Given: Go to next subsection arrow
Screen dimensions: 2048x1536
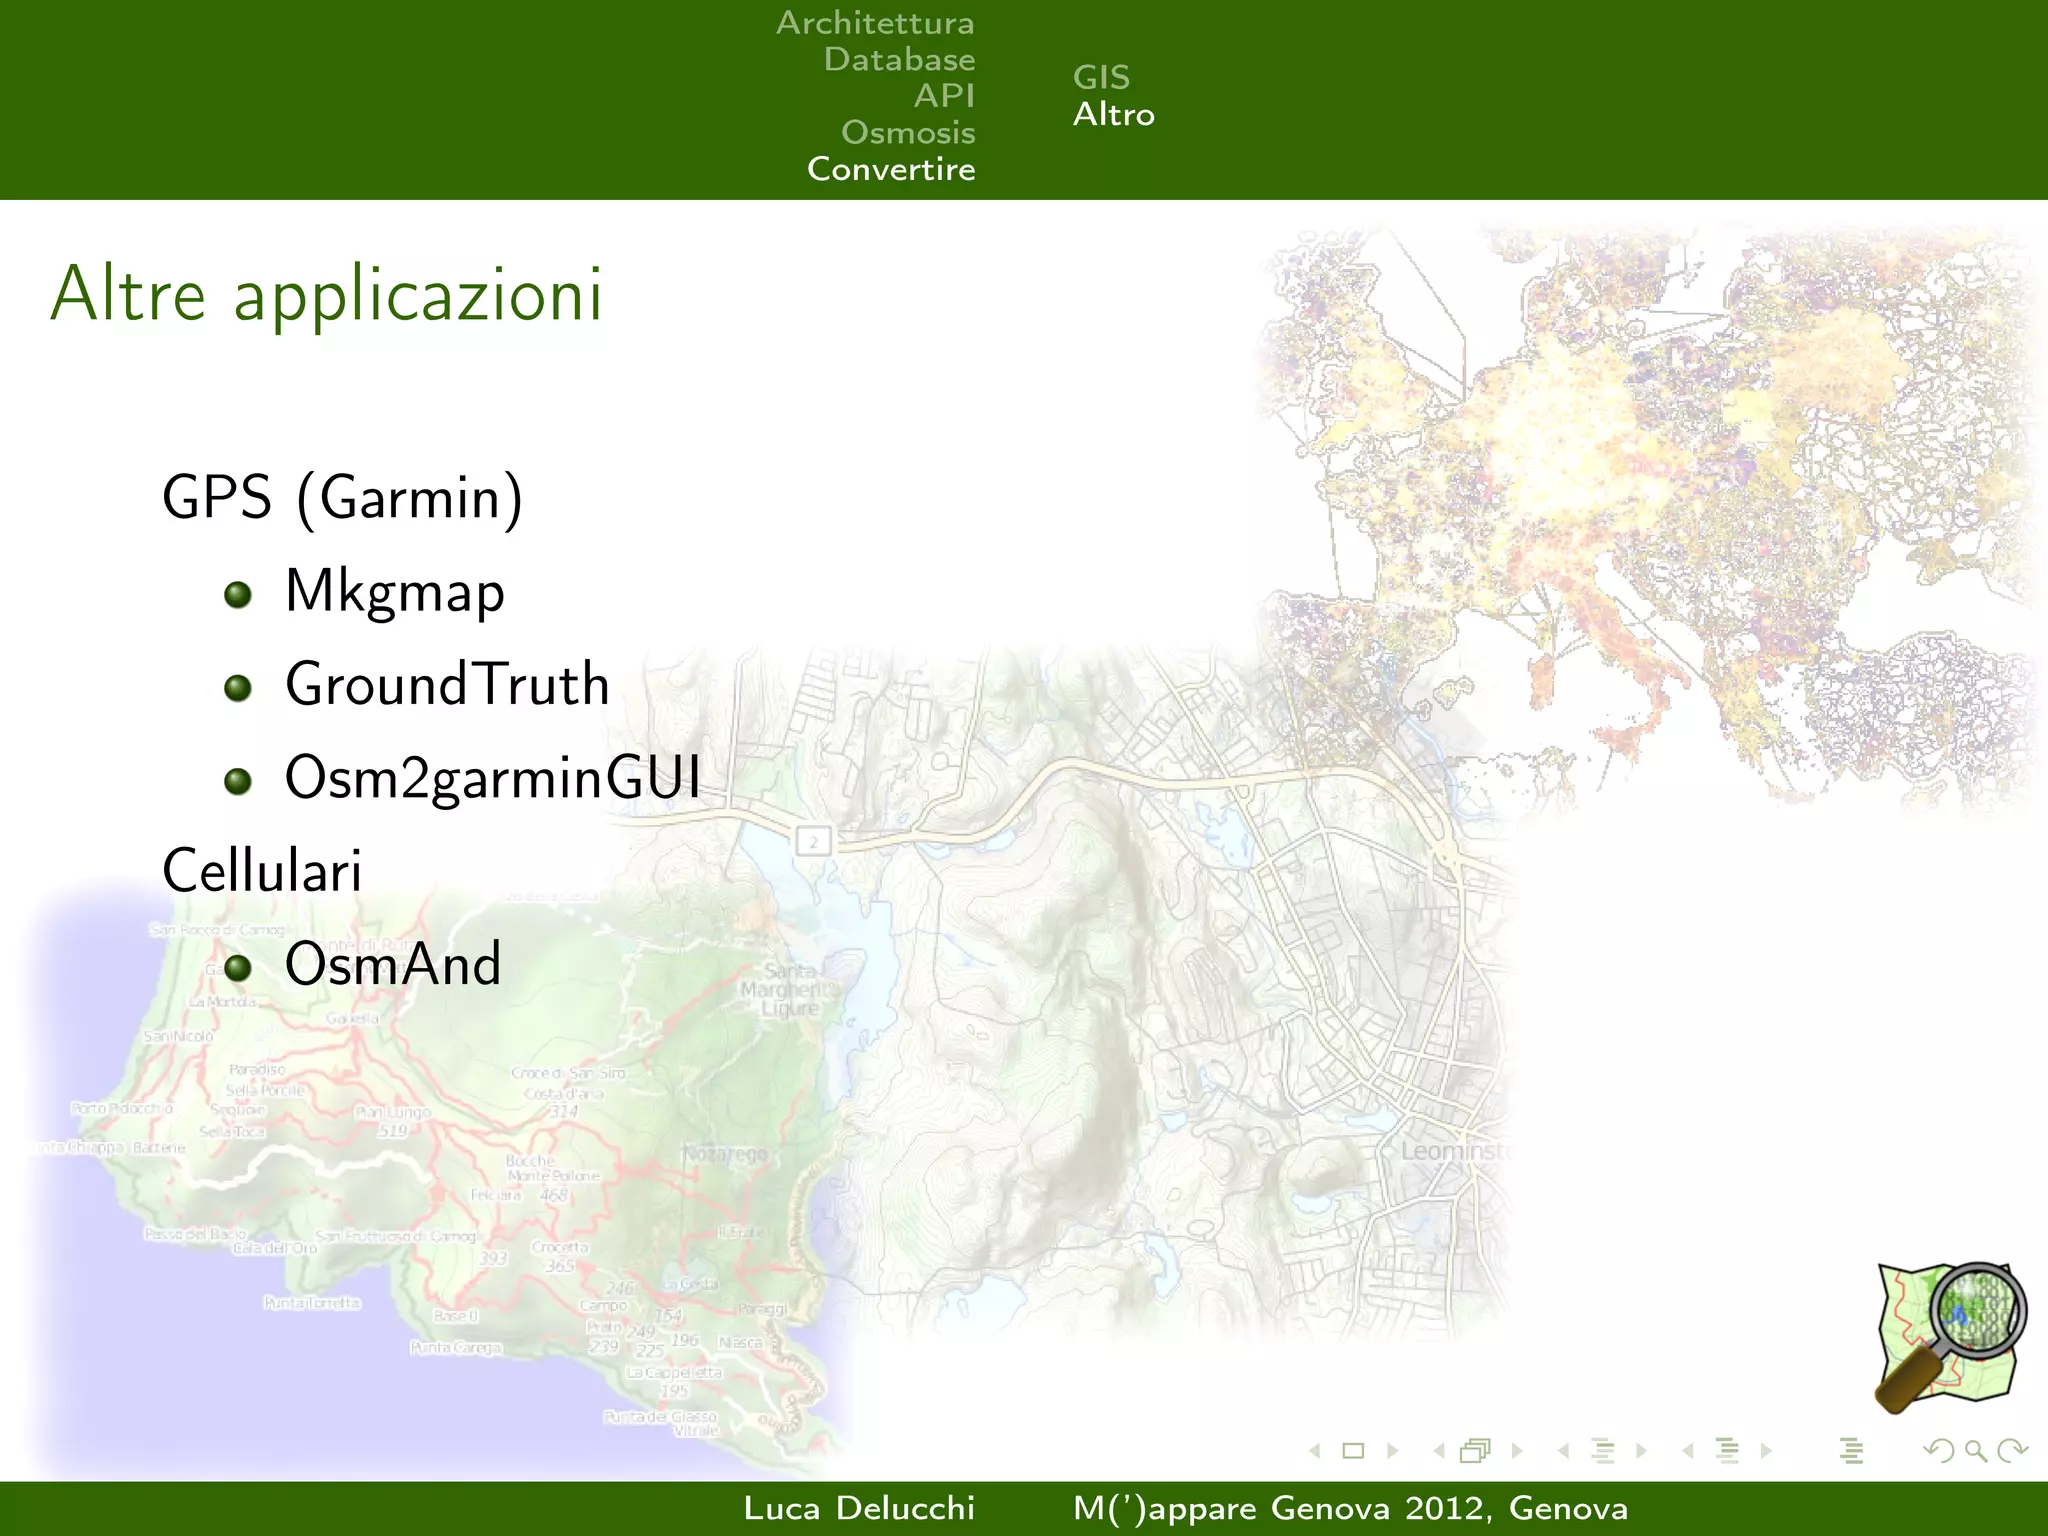Looking at the screenshot, I should [1641, 1451].
